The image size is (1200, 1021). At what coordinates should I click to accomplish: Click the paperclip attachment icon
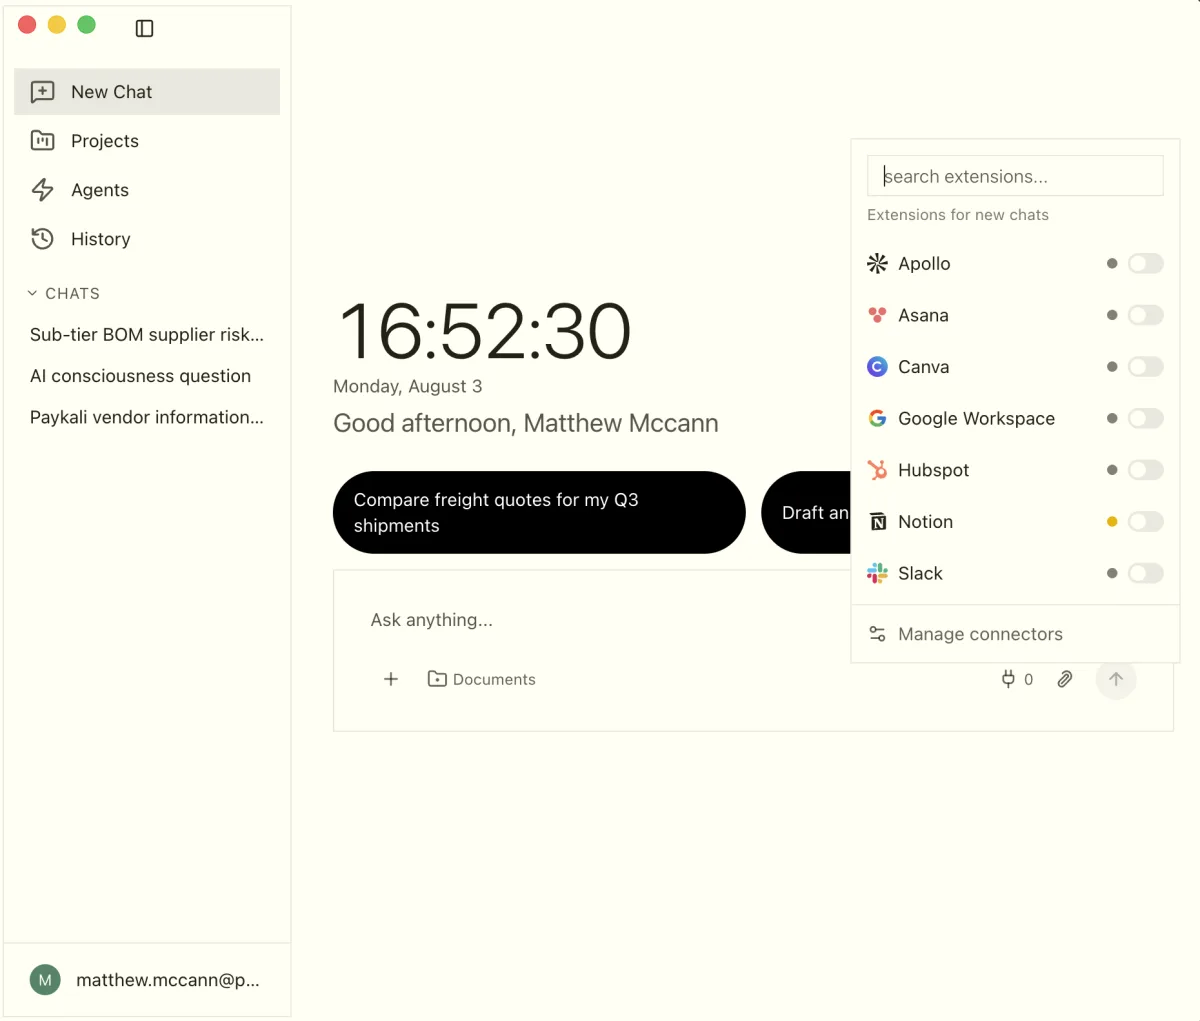pyautogui.click(x=1065, y=679)
